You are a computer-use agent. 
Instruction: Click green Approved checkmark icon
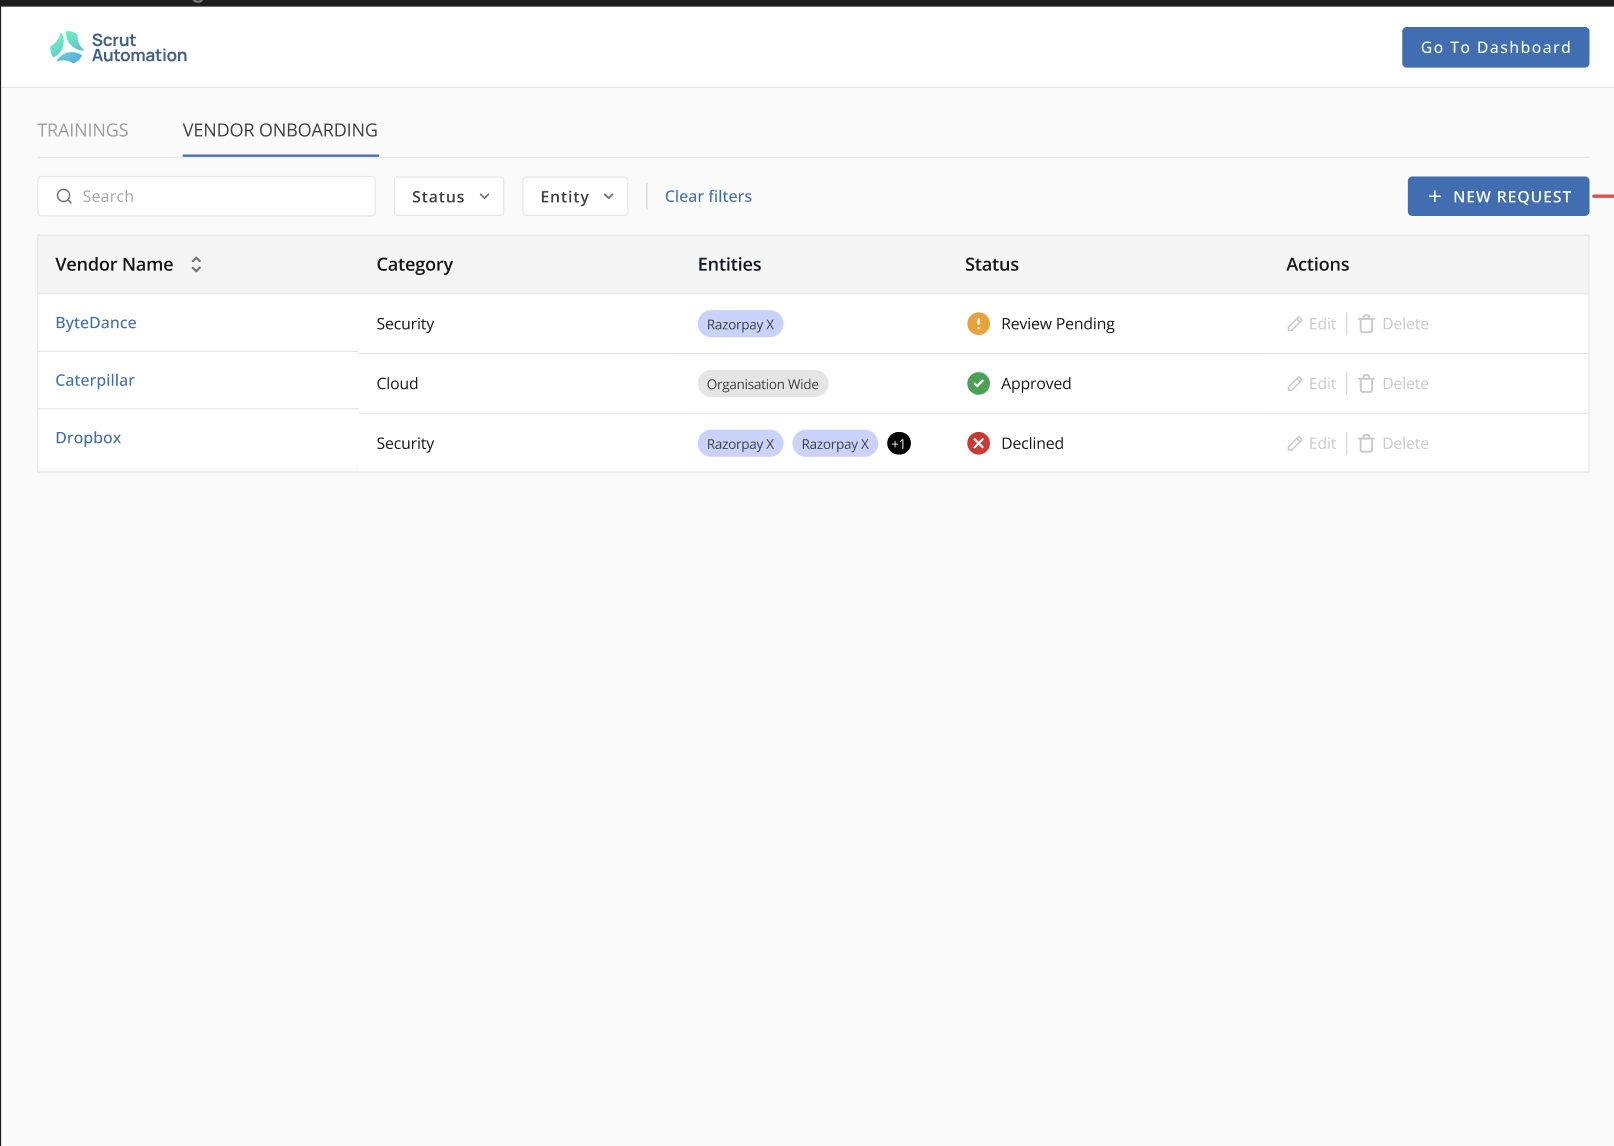pyautogui.click(x=978, y=383)
